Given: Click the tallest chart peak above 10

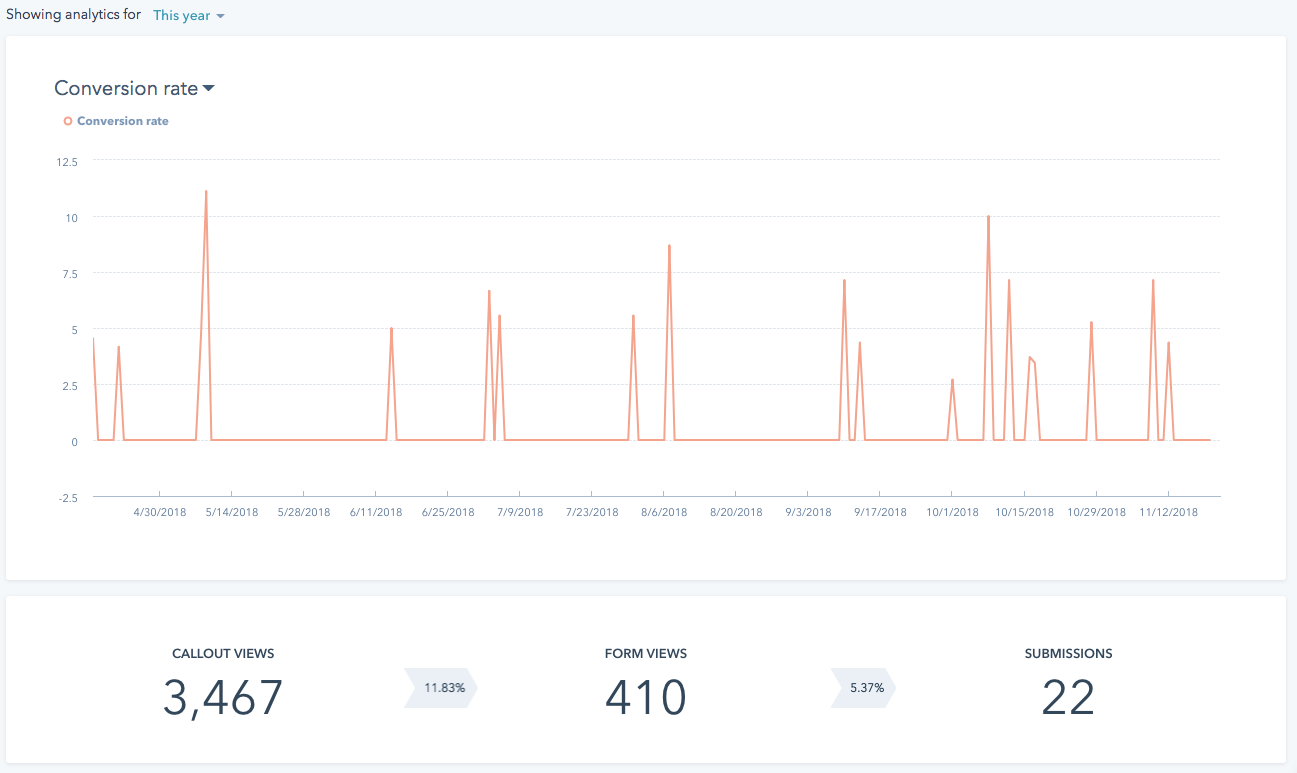Looking at the screenshot, I should (206, 192).
